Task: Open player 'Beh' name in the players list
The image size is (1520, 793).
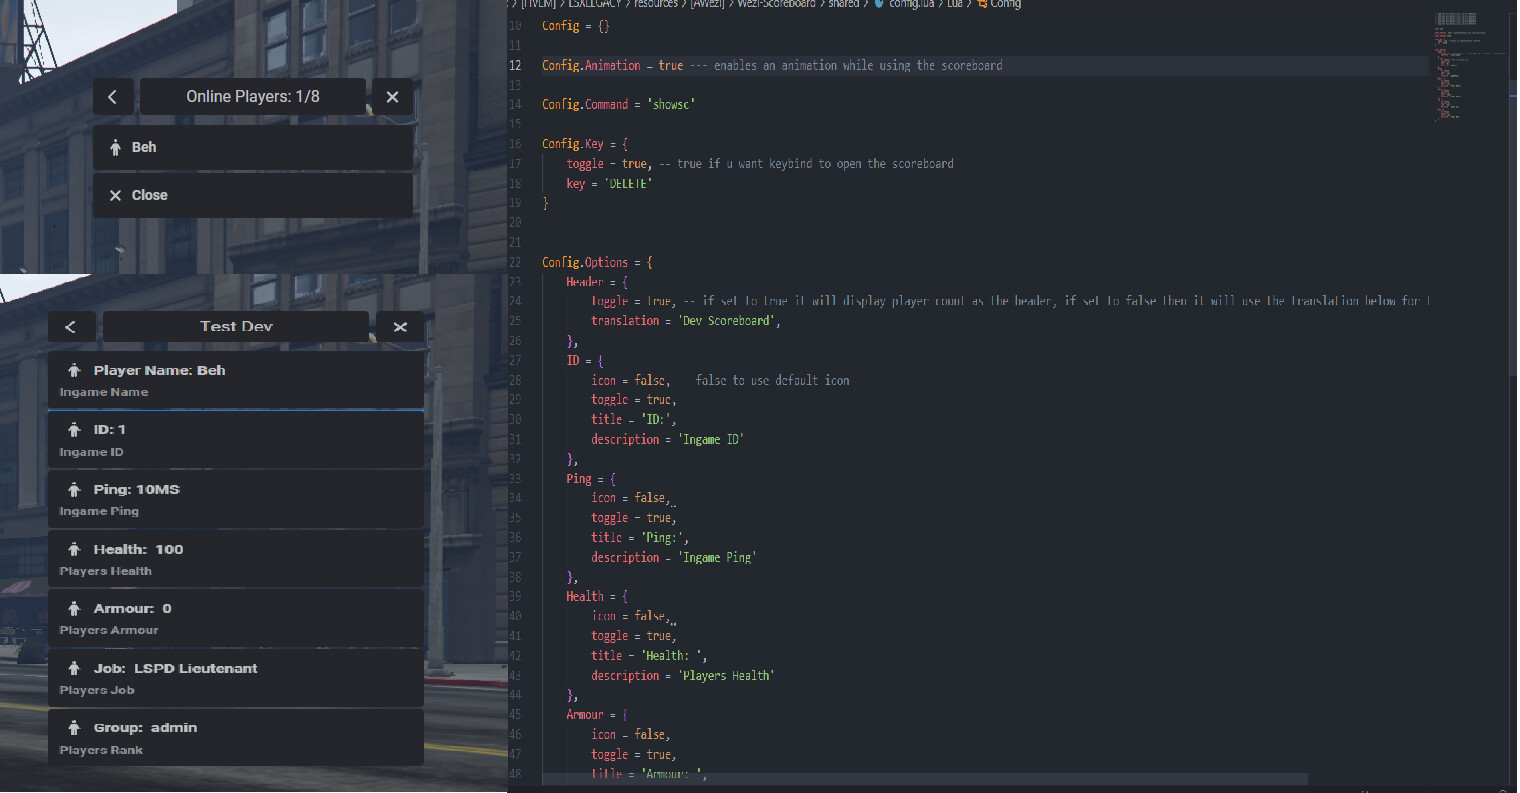Action: coord(144,147)
